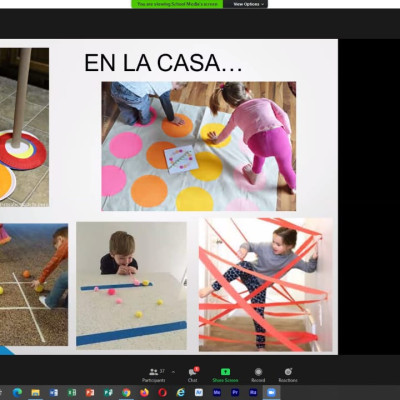Open Internet Explorer from the taskbar

(181, 393)
